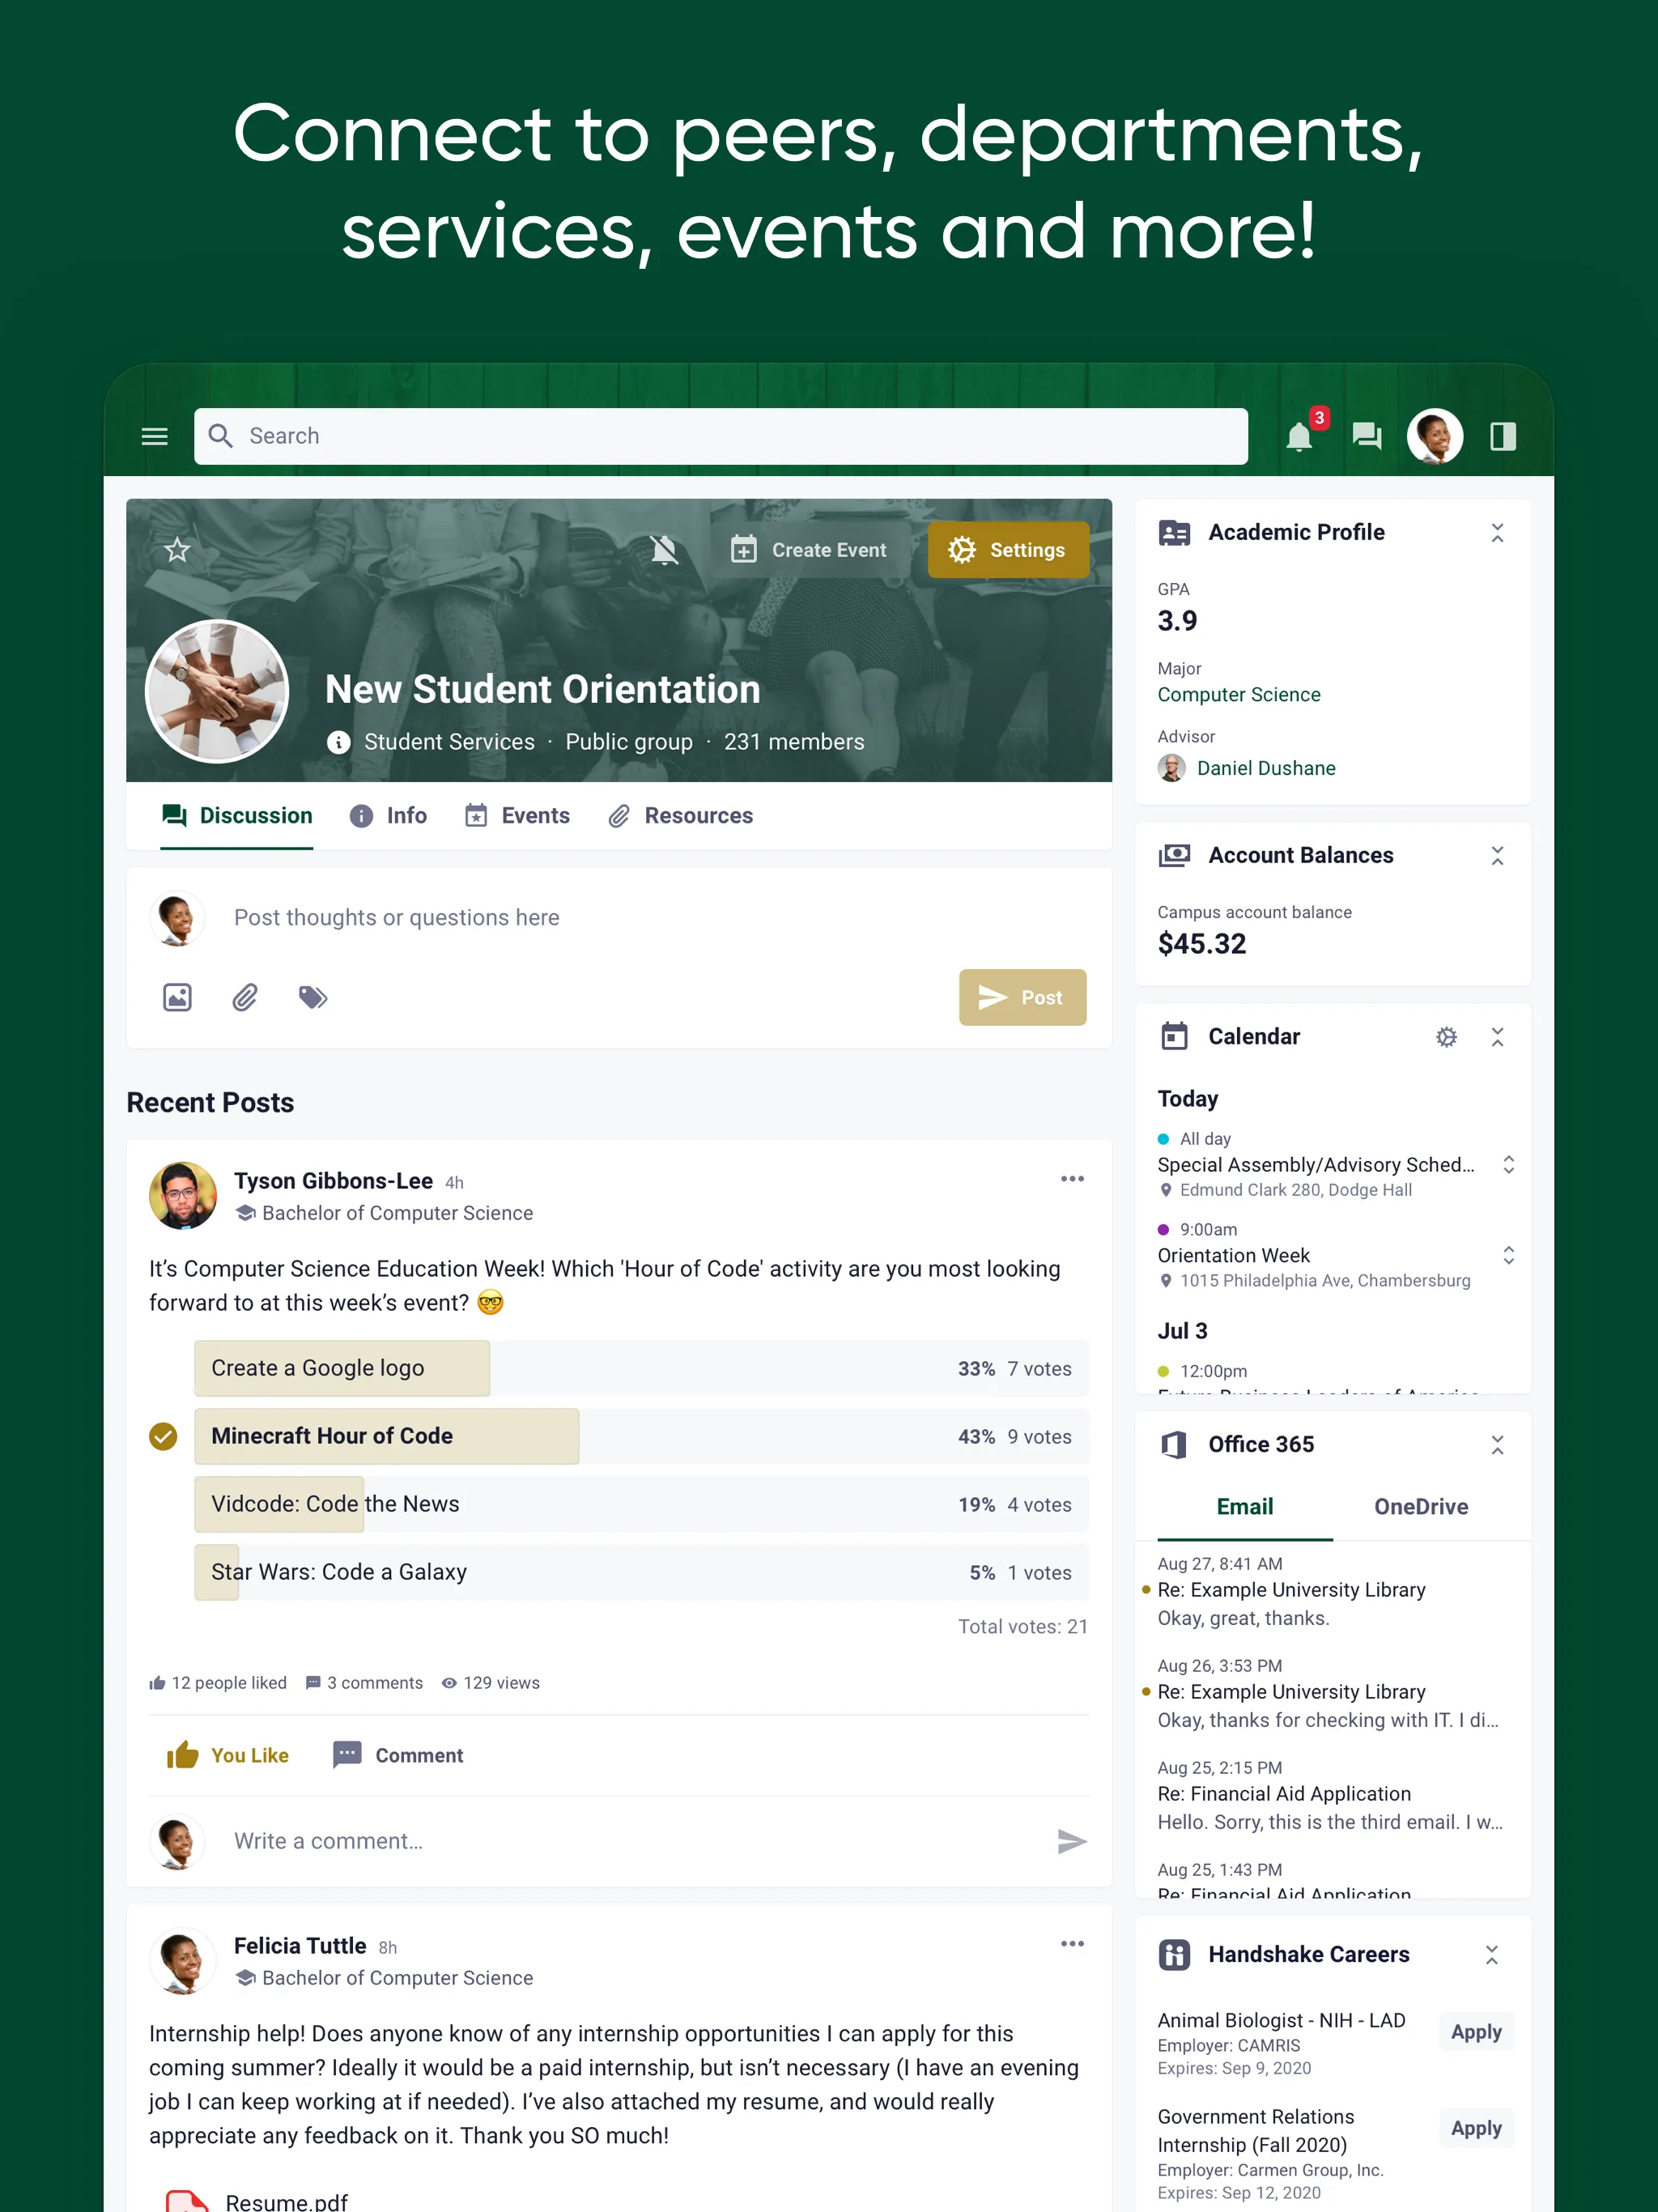Screen dimensions: 1658x2212
Task: Switch to OneDrive tab in Office 365
Action: pos(1421,1505)
